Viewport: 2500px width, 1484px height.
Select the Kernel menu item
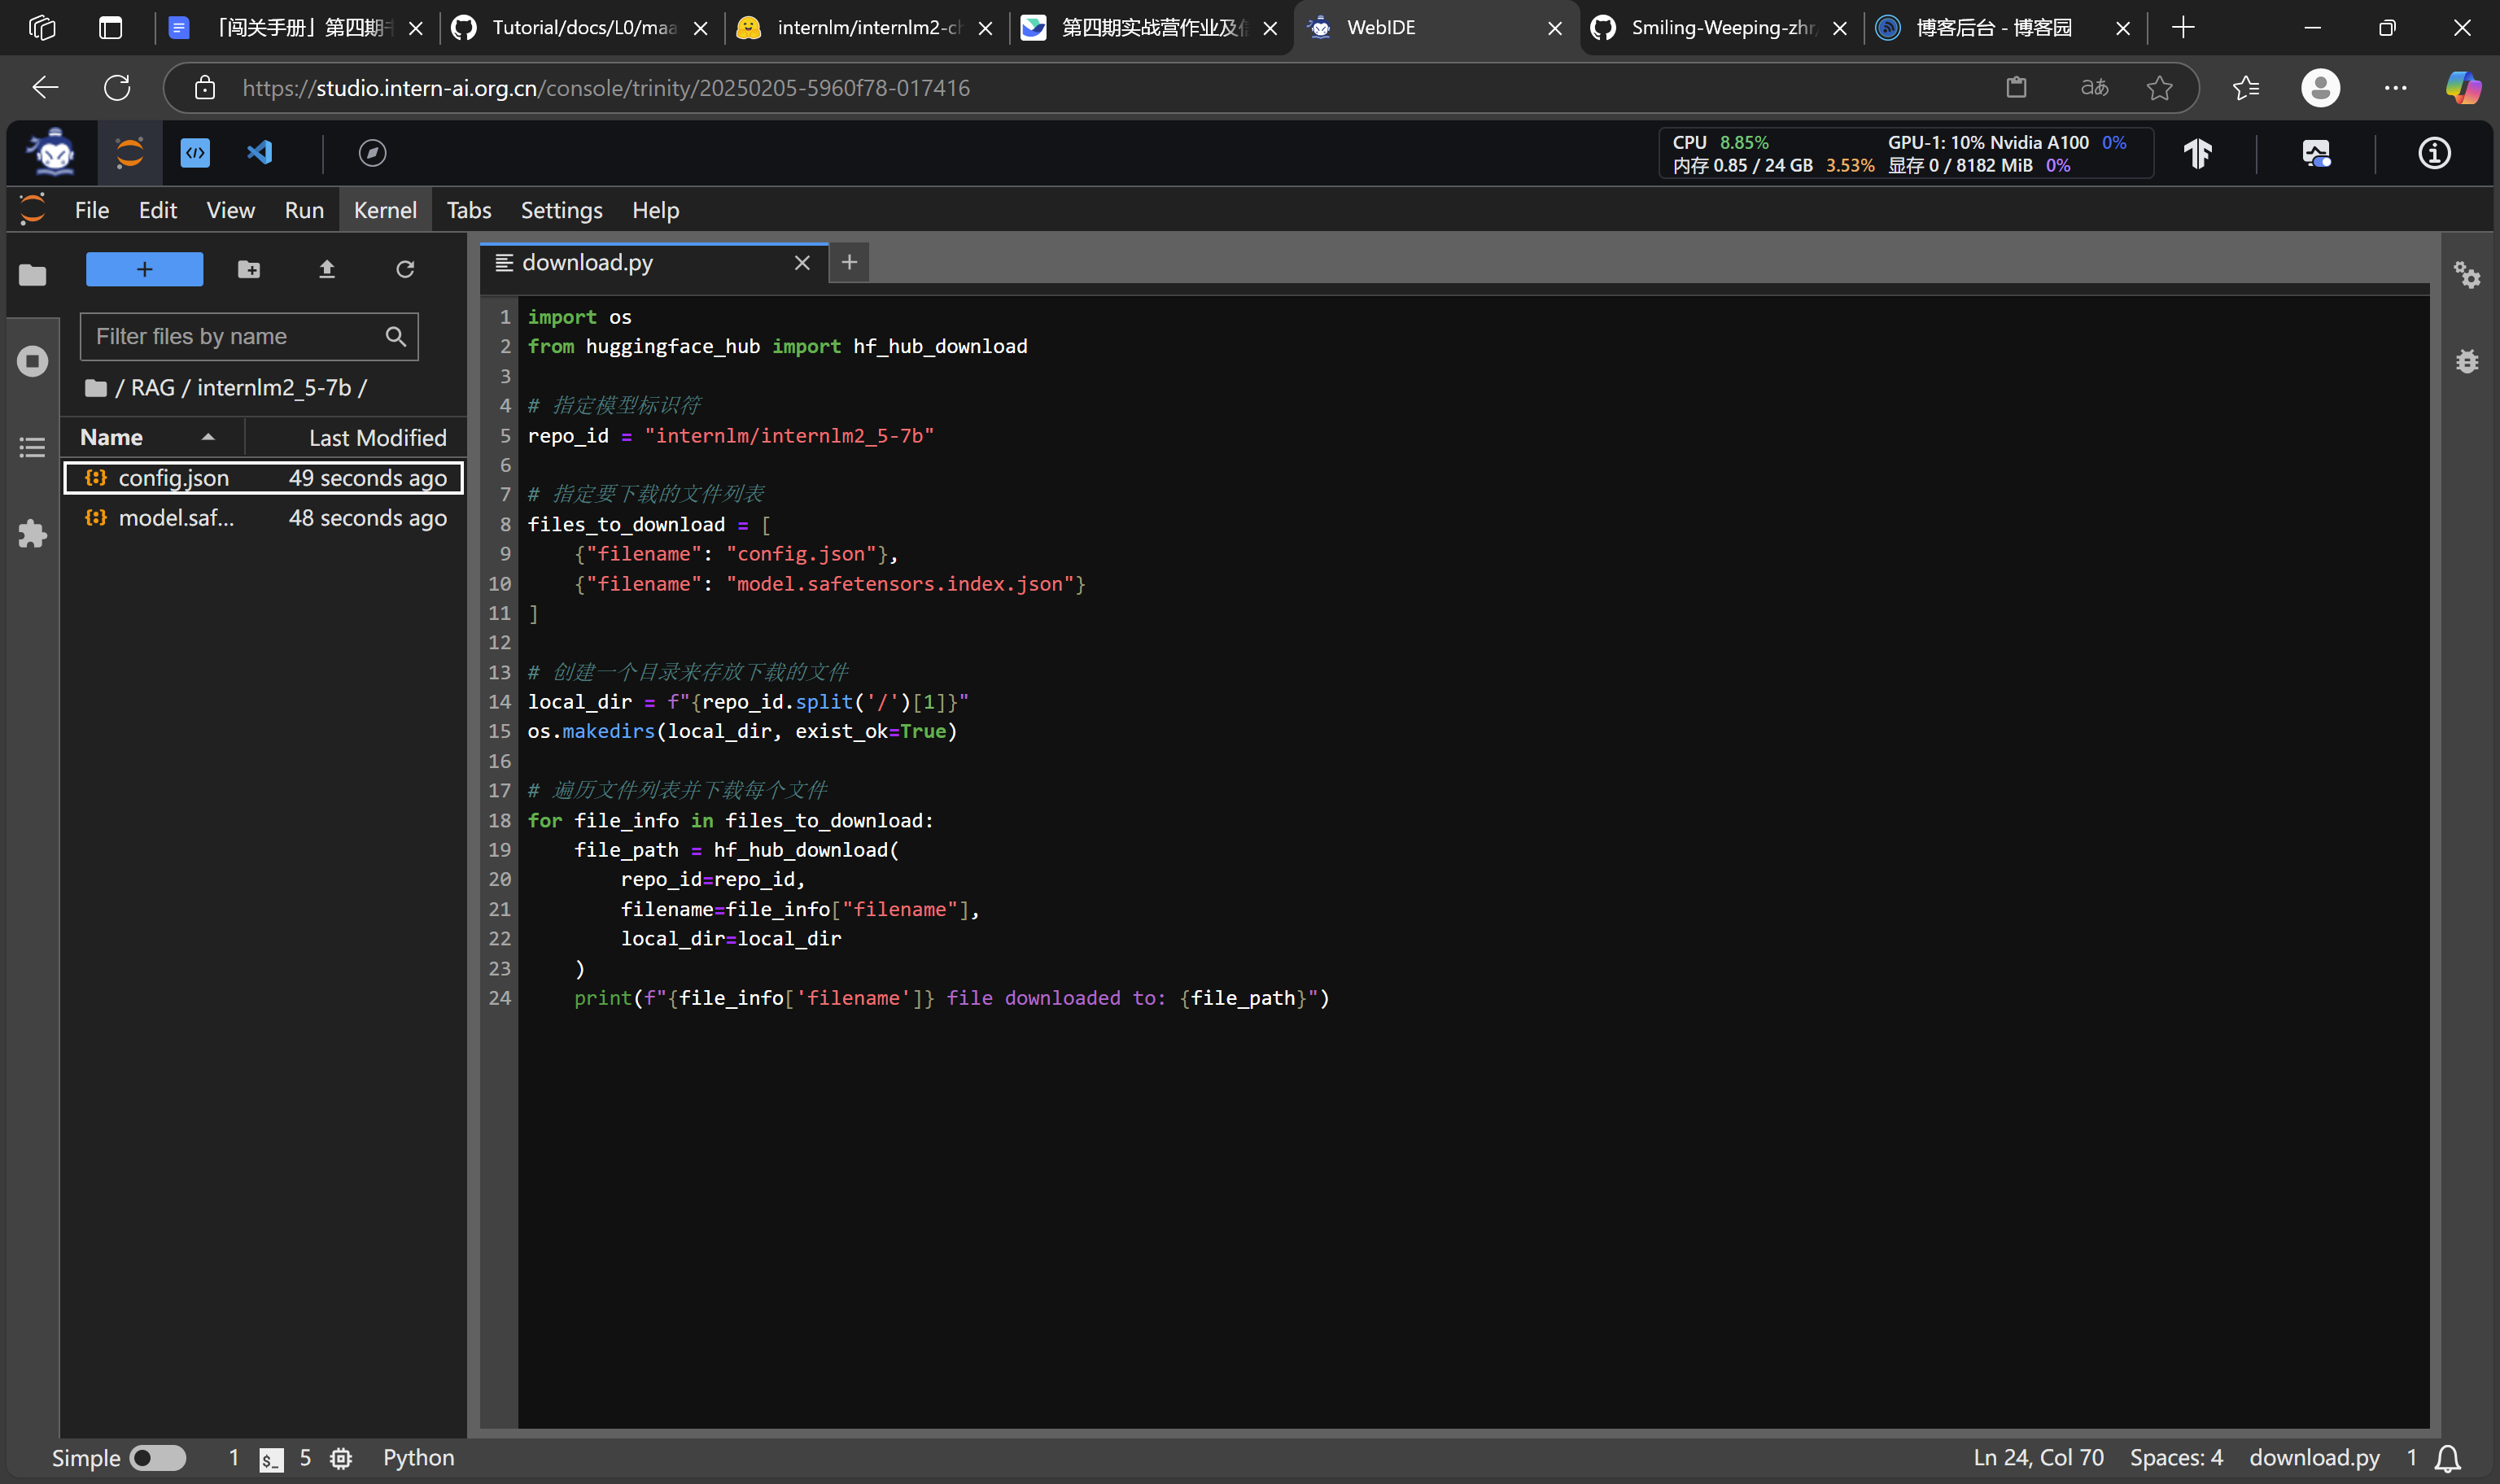pyautogui.click(x=383, y=208)
